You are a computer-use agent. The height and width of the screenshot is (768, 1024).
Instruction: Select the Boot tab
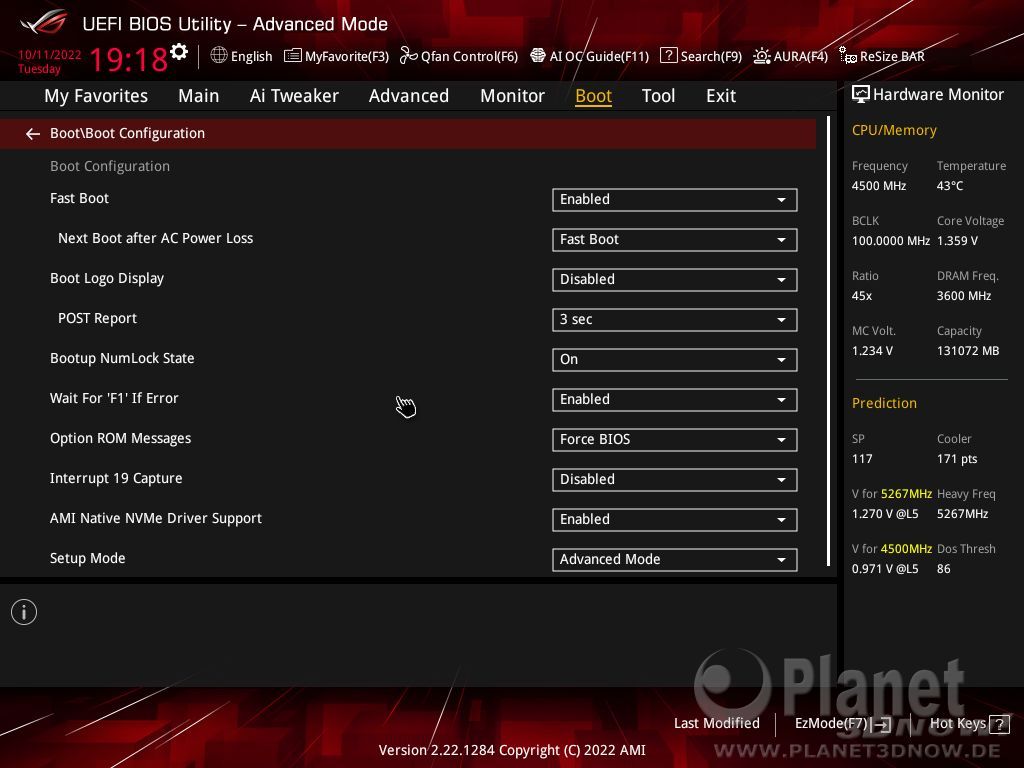coord(593,96)
